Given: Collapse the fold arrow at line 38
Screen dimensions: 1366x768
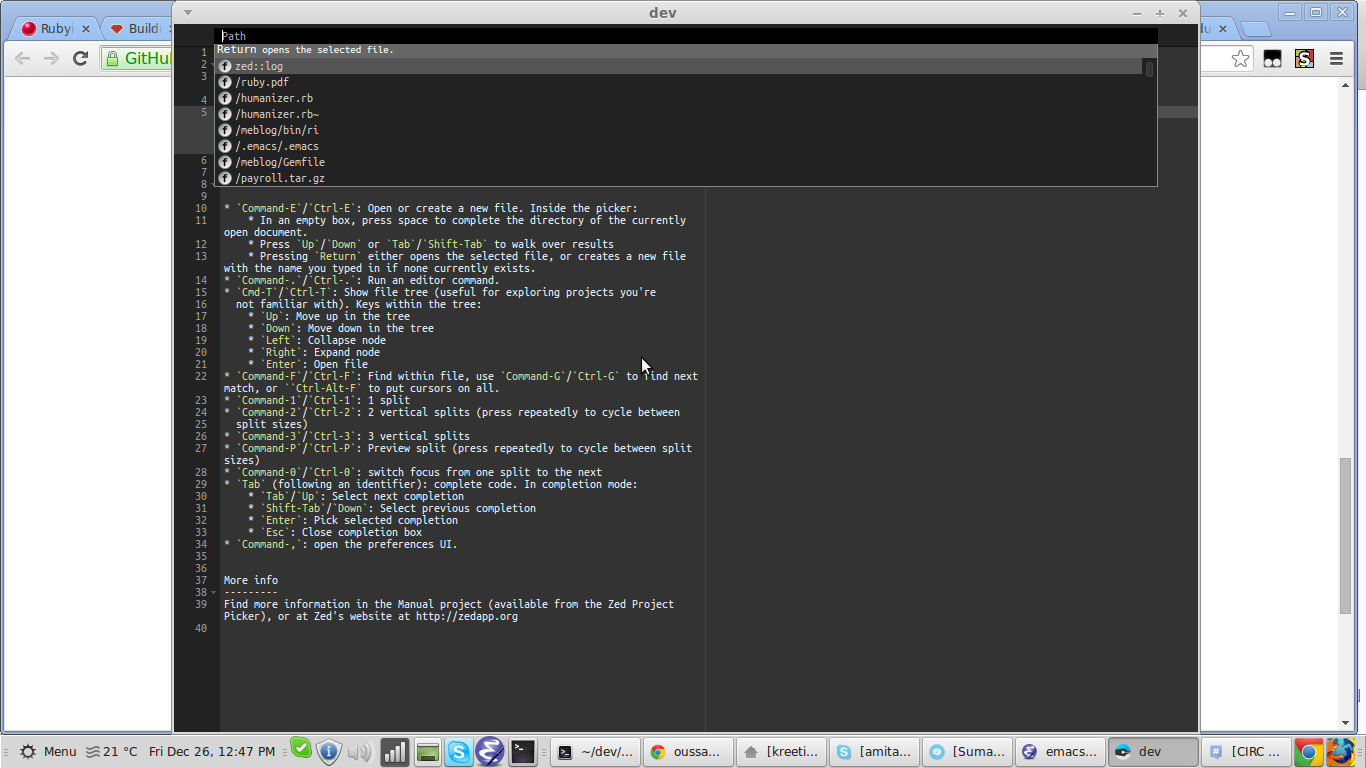Looking at the screenshot, I should point(213,592).
